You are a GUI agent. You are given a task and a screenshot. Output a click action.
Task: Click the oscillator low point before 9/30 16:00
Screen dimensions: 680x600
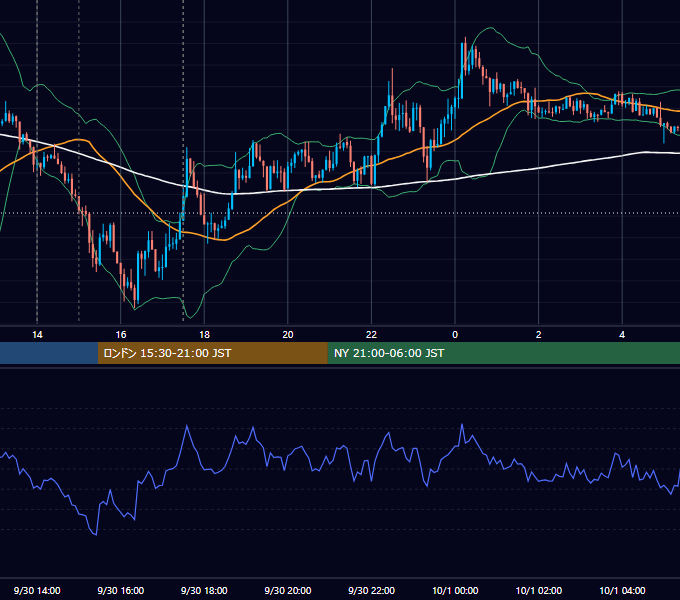(x=95, y=535)
